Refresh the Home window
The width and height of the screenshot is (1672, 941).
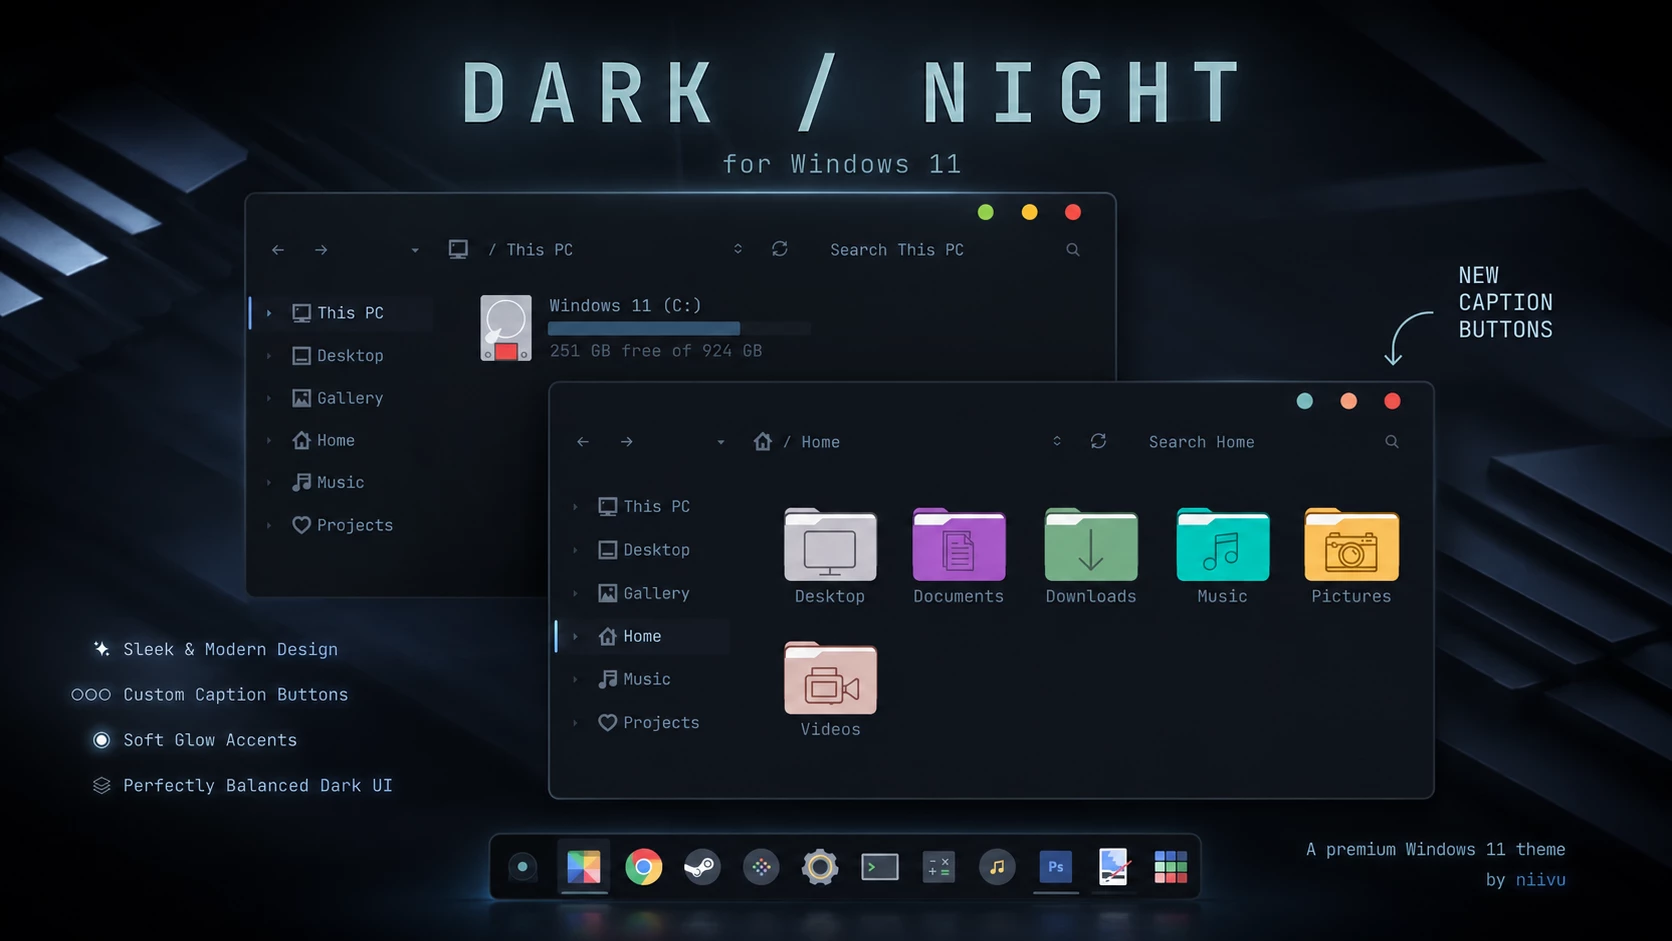coord(1098,441)
